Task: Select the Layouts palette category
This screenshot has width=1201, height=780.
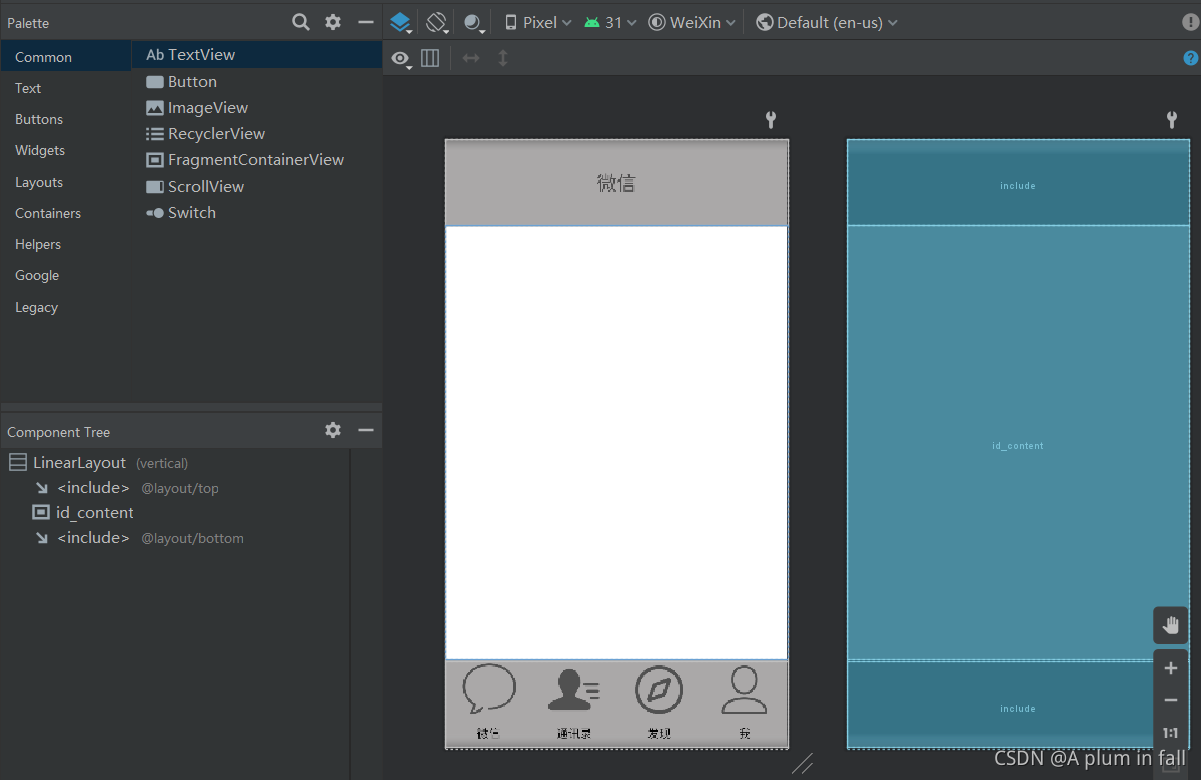Action: click(x=66, y=182)
